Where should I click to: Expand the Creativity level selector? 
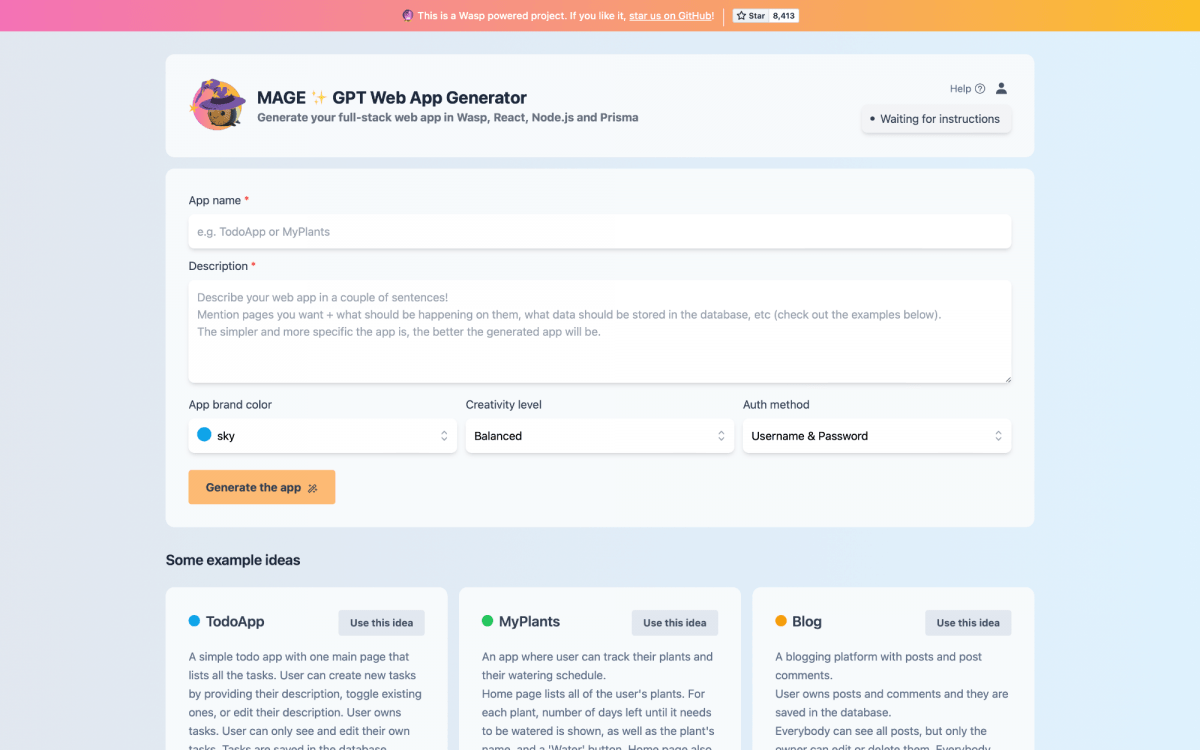tap(599, 435)
